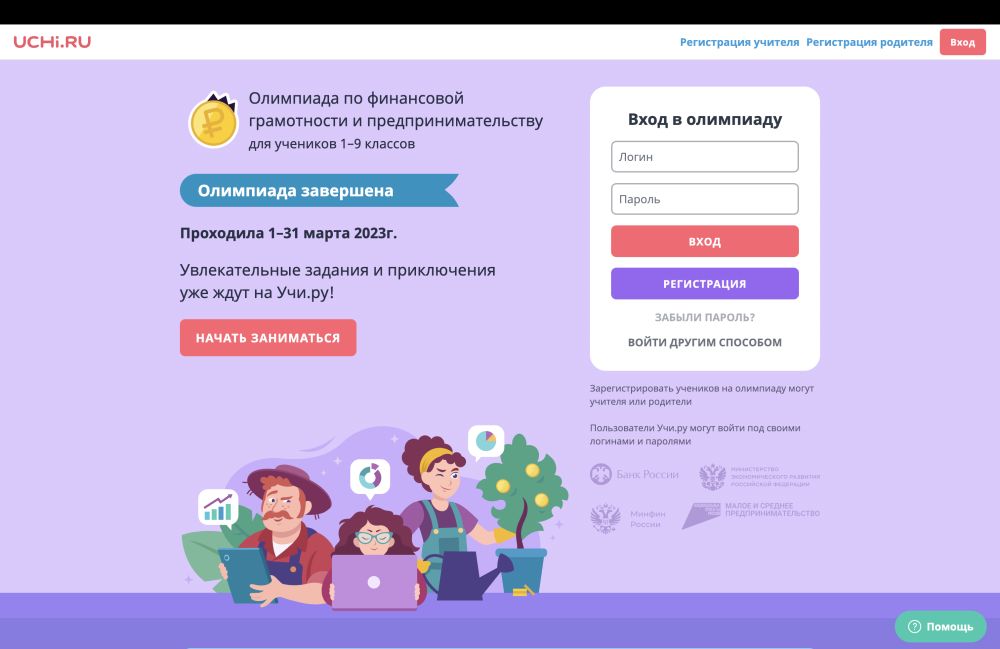
Task: Click the UCHi.RU logo
Action: coord(52,42)
